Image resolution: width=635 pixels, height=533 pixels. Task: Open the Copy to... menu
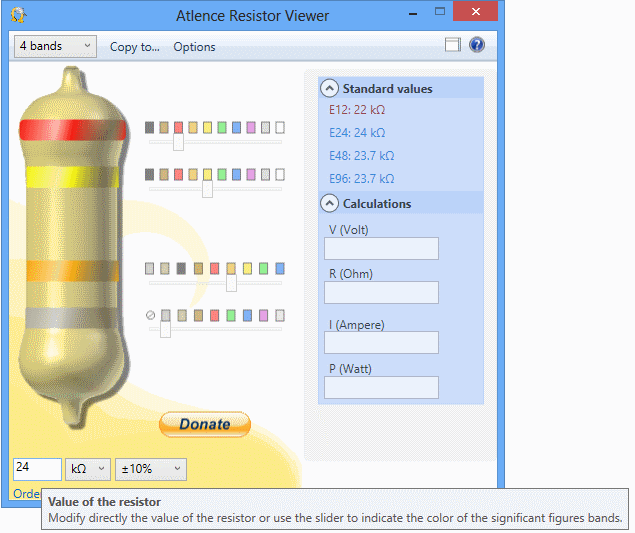(x=134, y=47)
